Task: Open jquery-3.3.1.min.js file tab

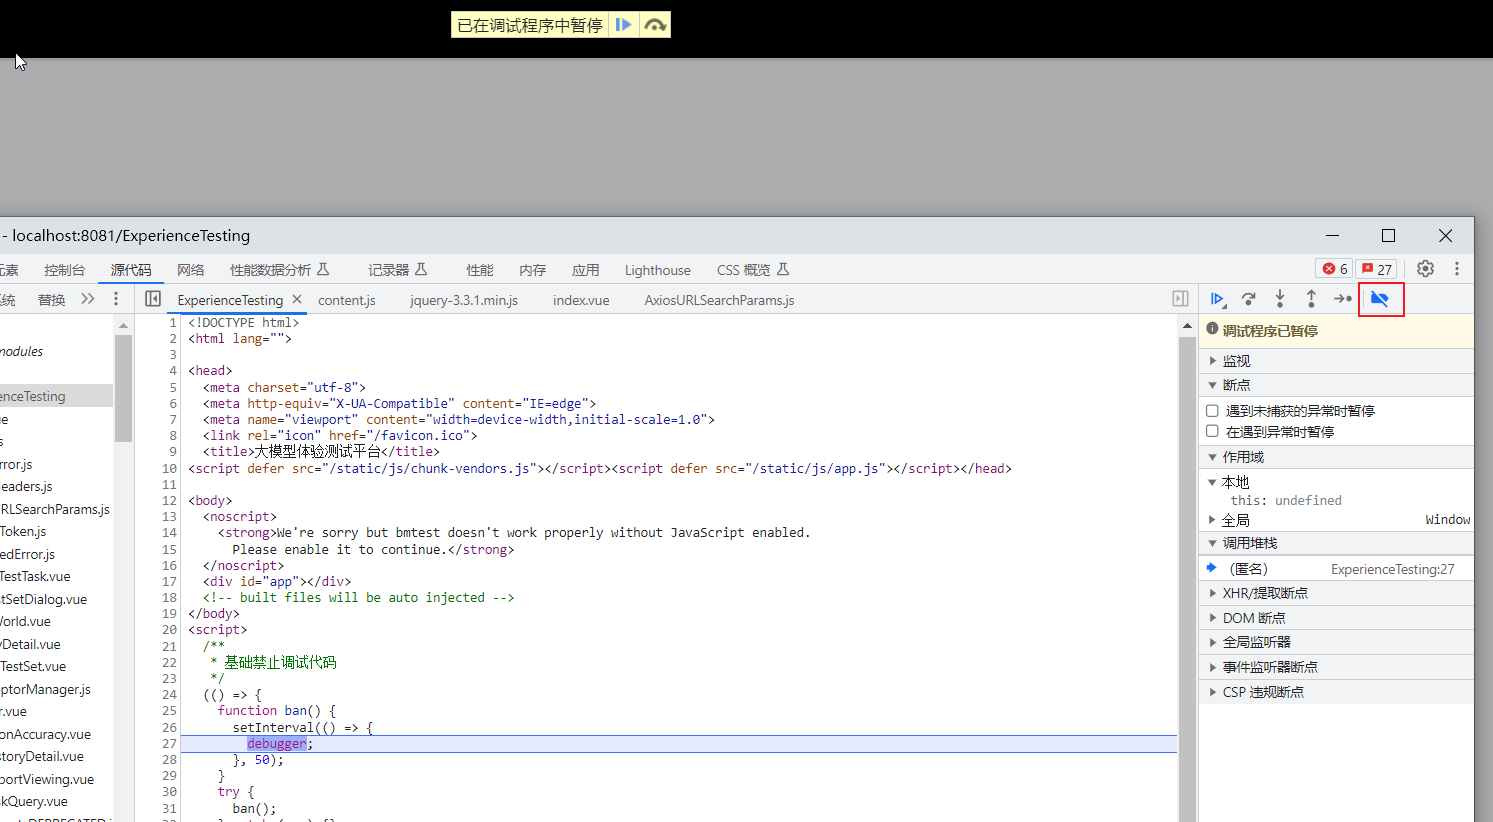Action: click(464, 300)
